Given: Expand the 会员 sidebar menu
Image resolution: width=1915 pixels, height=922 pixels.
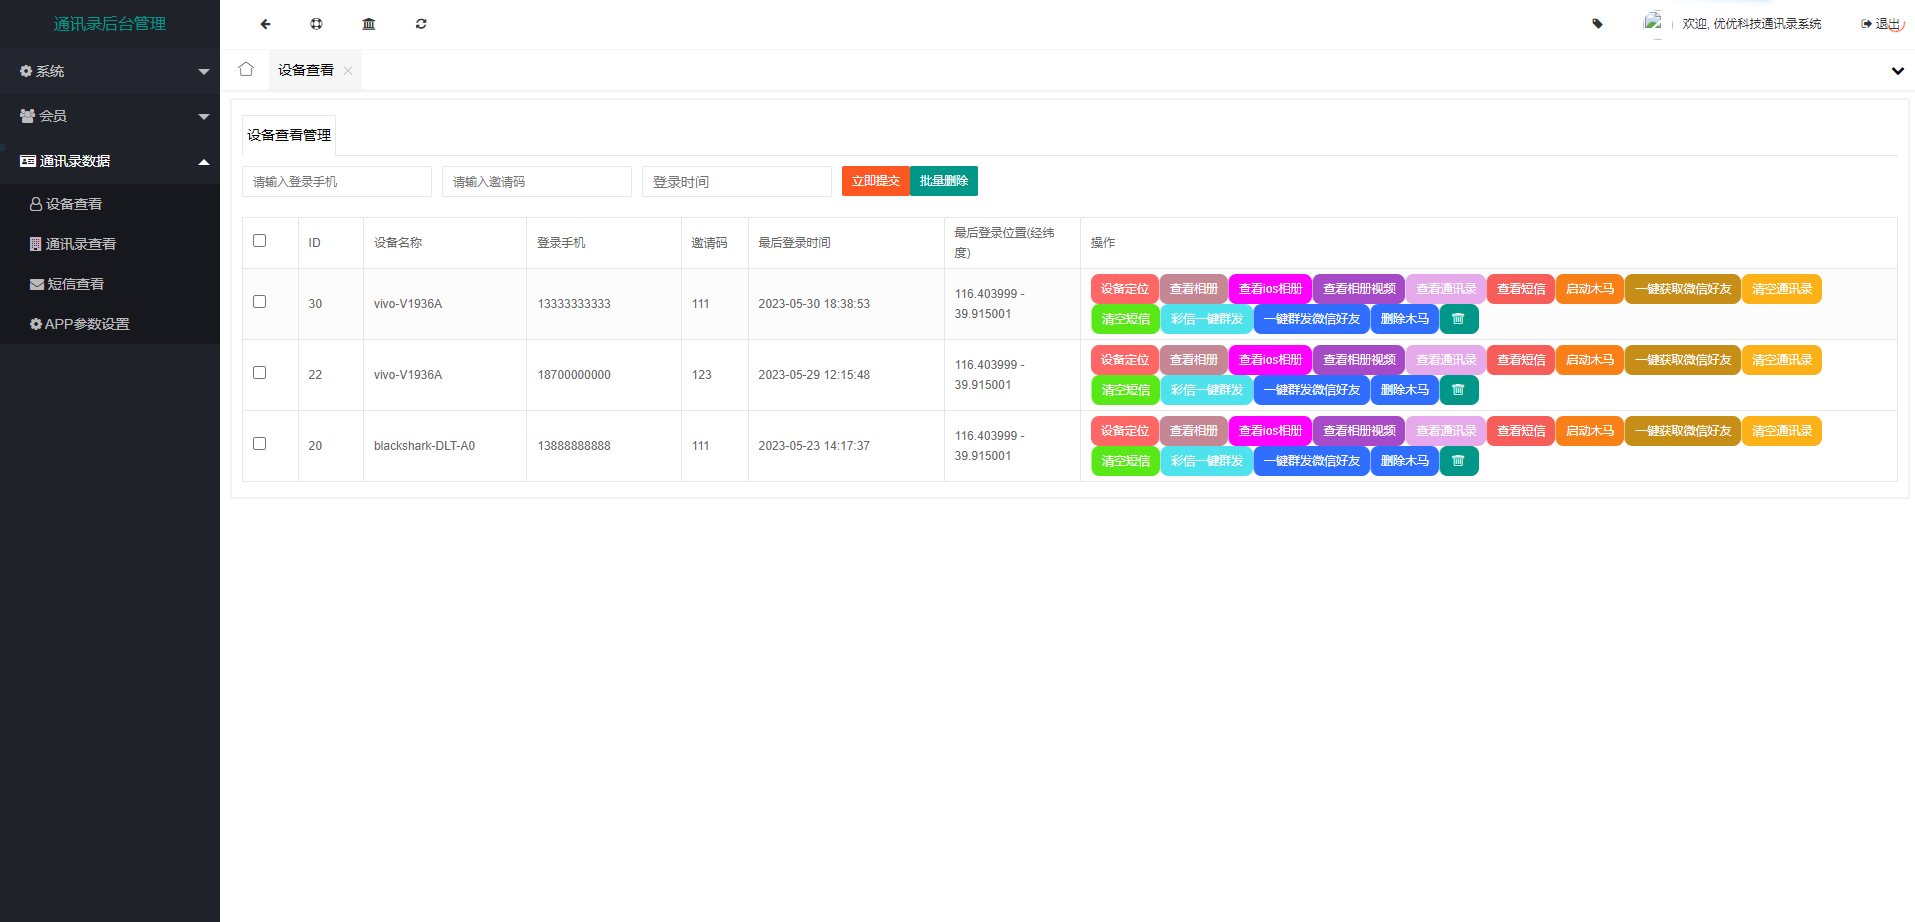Looking at the screenshot, I should click(x=110, y=116).
